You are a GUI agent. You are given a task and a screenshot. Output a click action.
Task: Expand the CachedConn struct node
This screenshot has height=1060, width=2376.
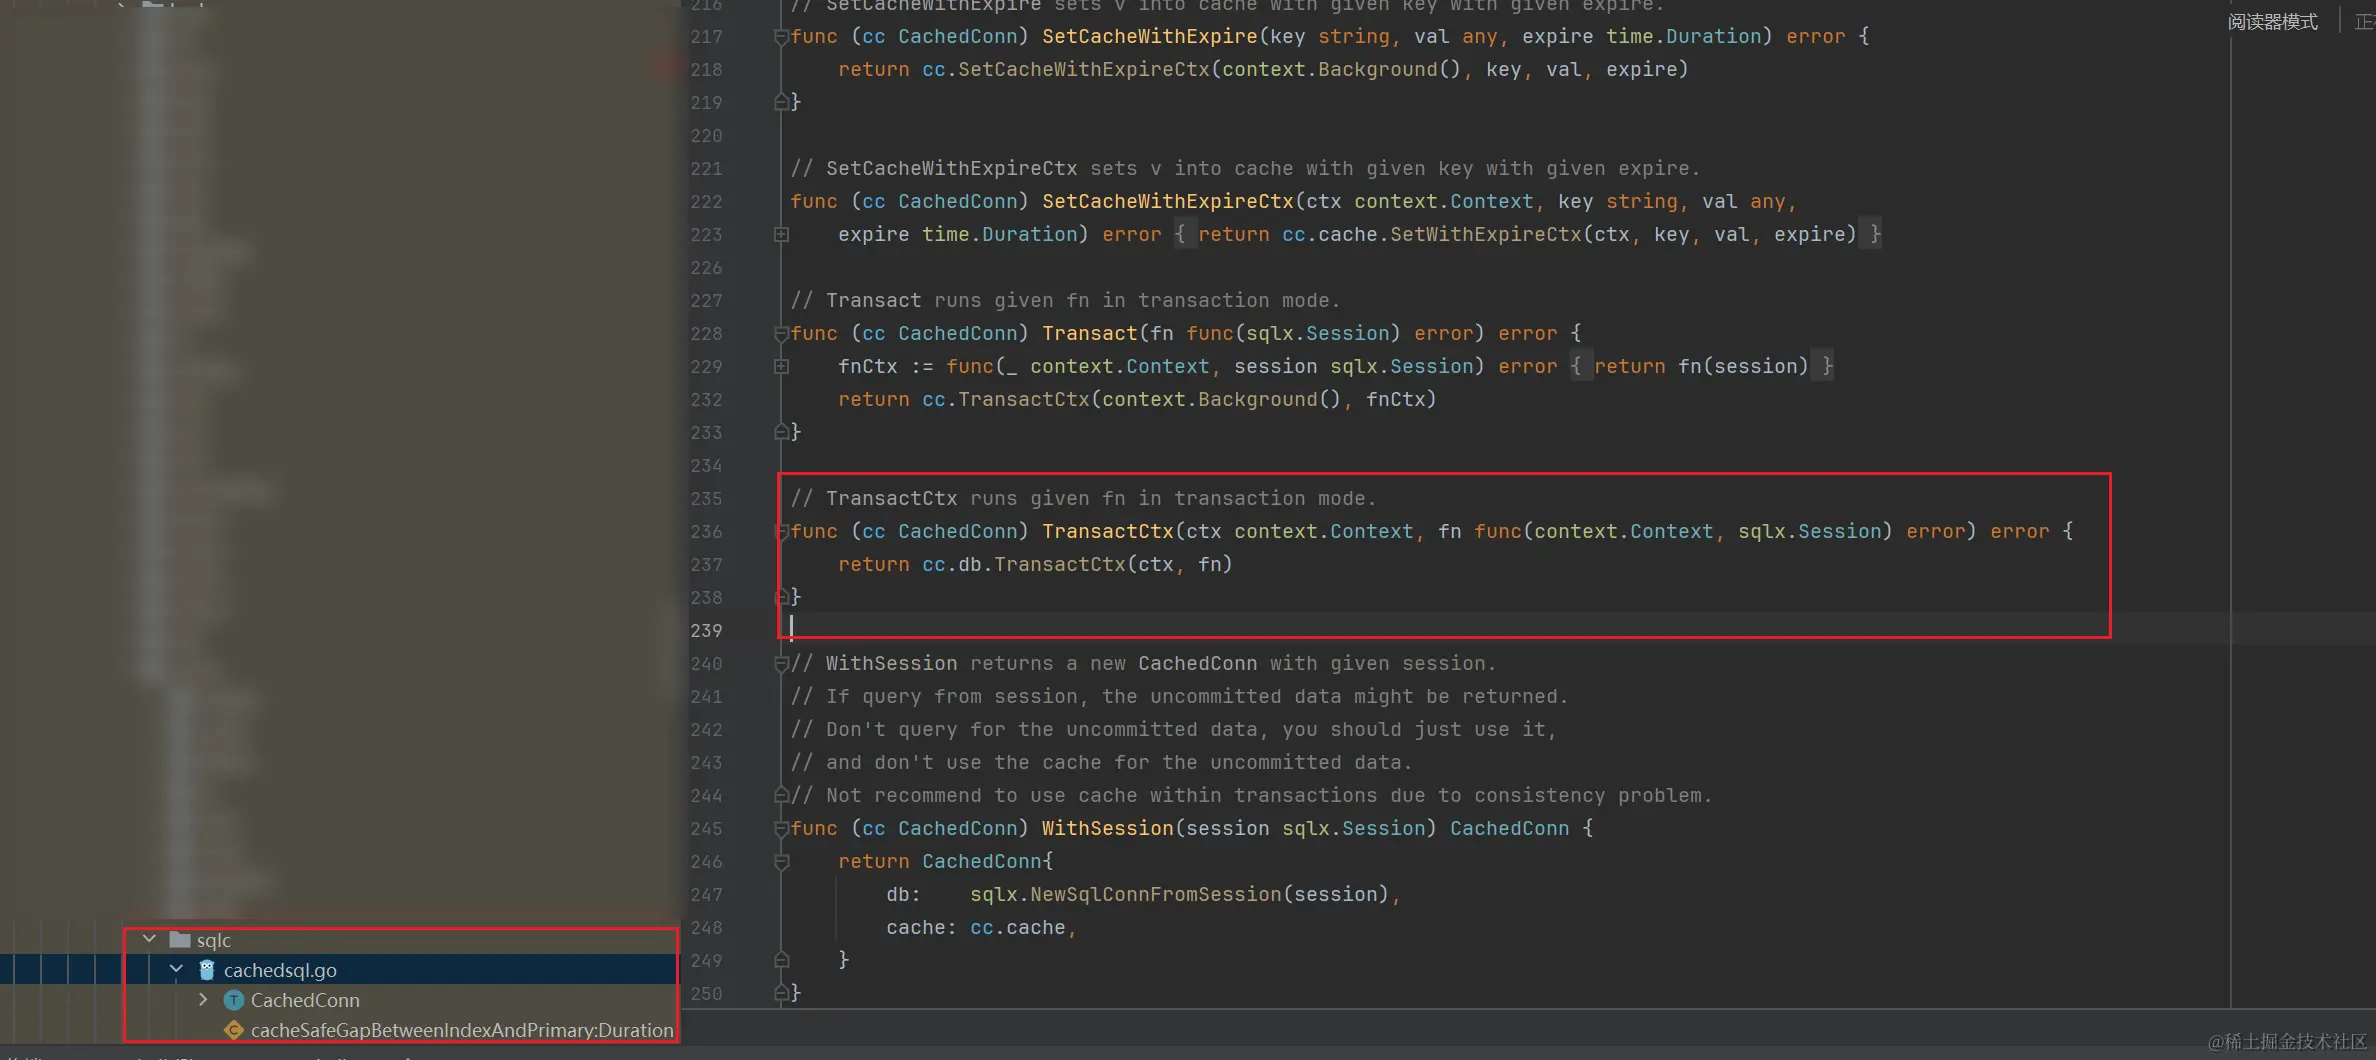pyautogui.click(x=203, y=999)
